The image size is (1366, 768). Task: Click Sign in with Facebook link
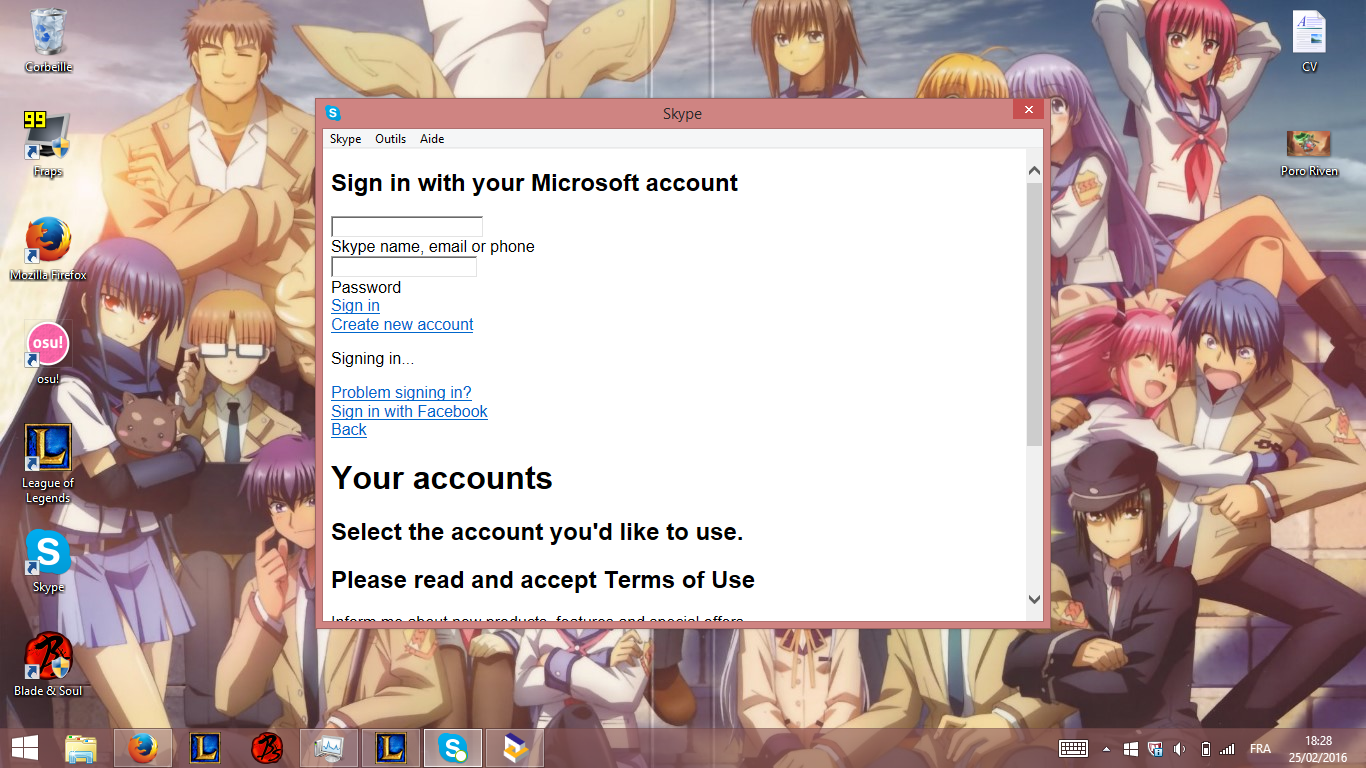point(409,411)
